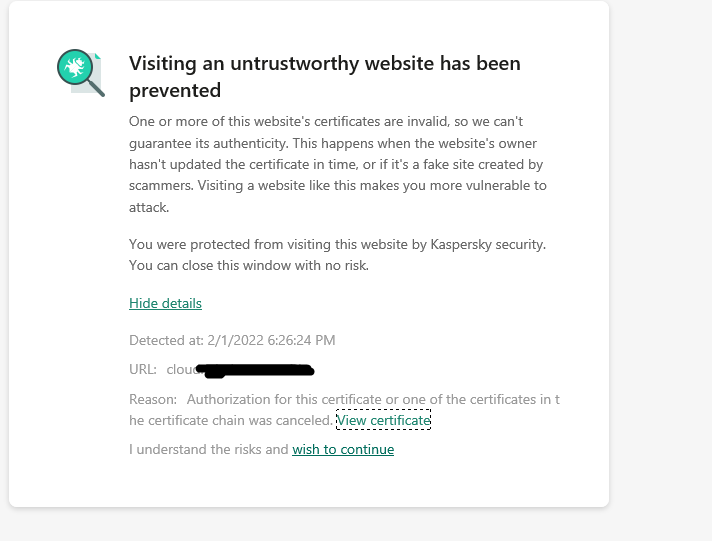Click the untrustworthy website warning heading
Screen dimensions: 712x541
[x=325, y=77]
